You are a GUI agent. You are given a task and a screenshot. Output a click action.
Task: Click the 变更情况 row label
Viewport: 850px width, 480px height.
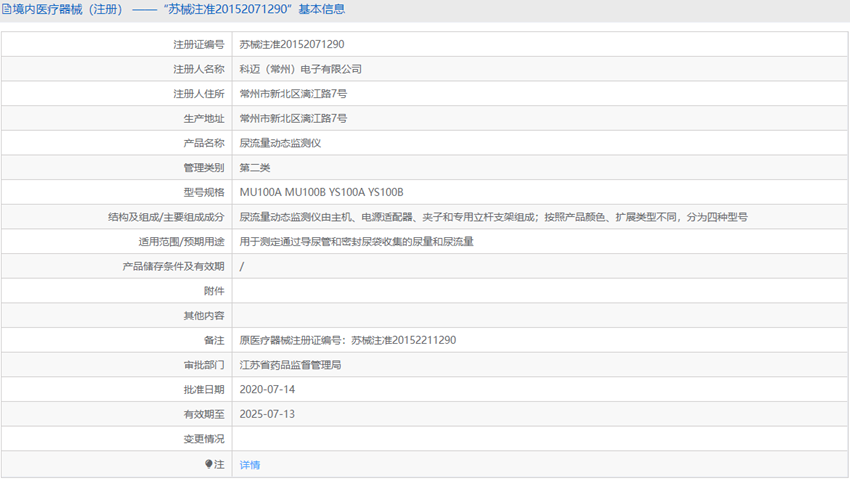pyautogui.click(x=204, y=439)
